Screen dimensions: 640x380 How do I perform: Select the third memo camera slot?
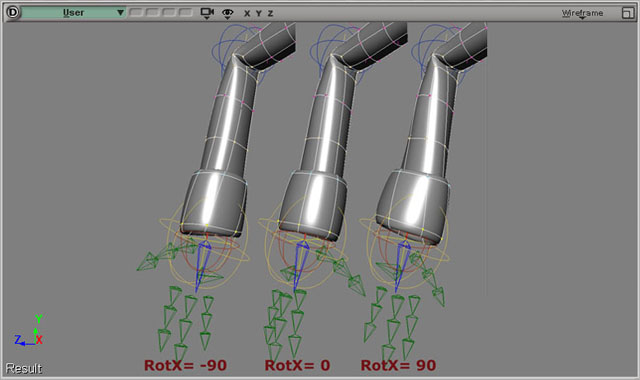pos(169,13)
